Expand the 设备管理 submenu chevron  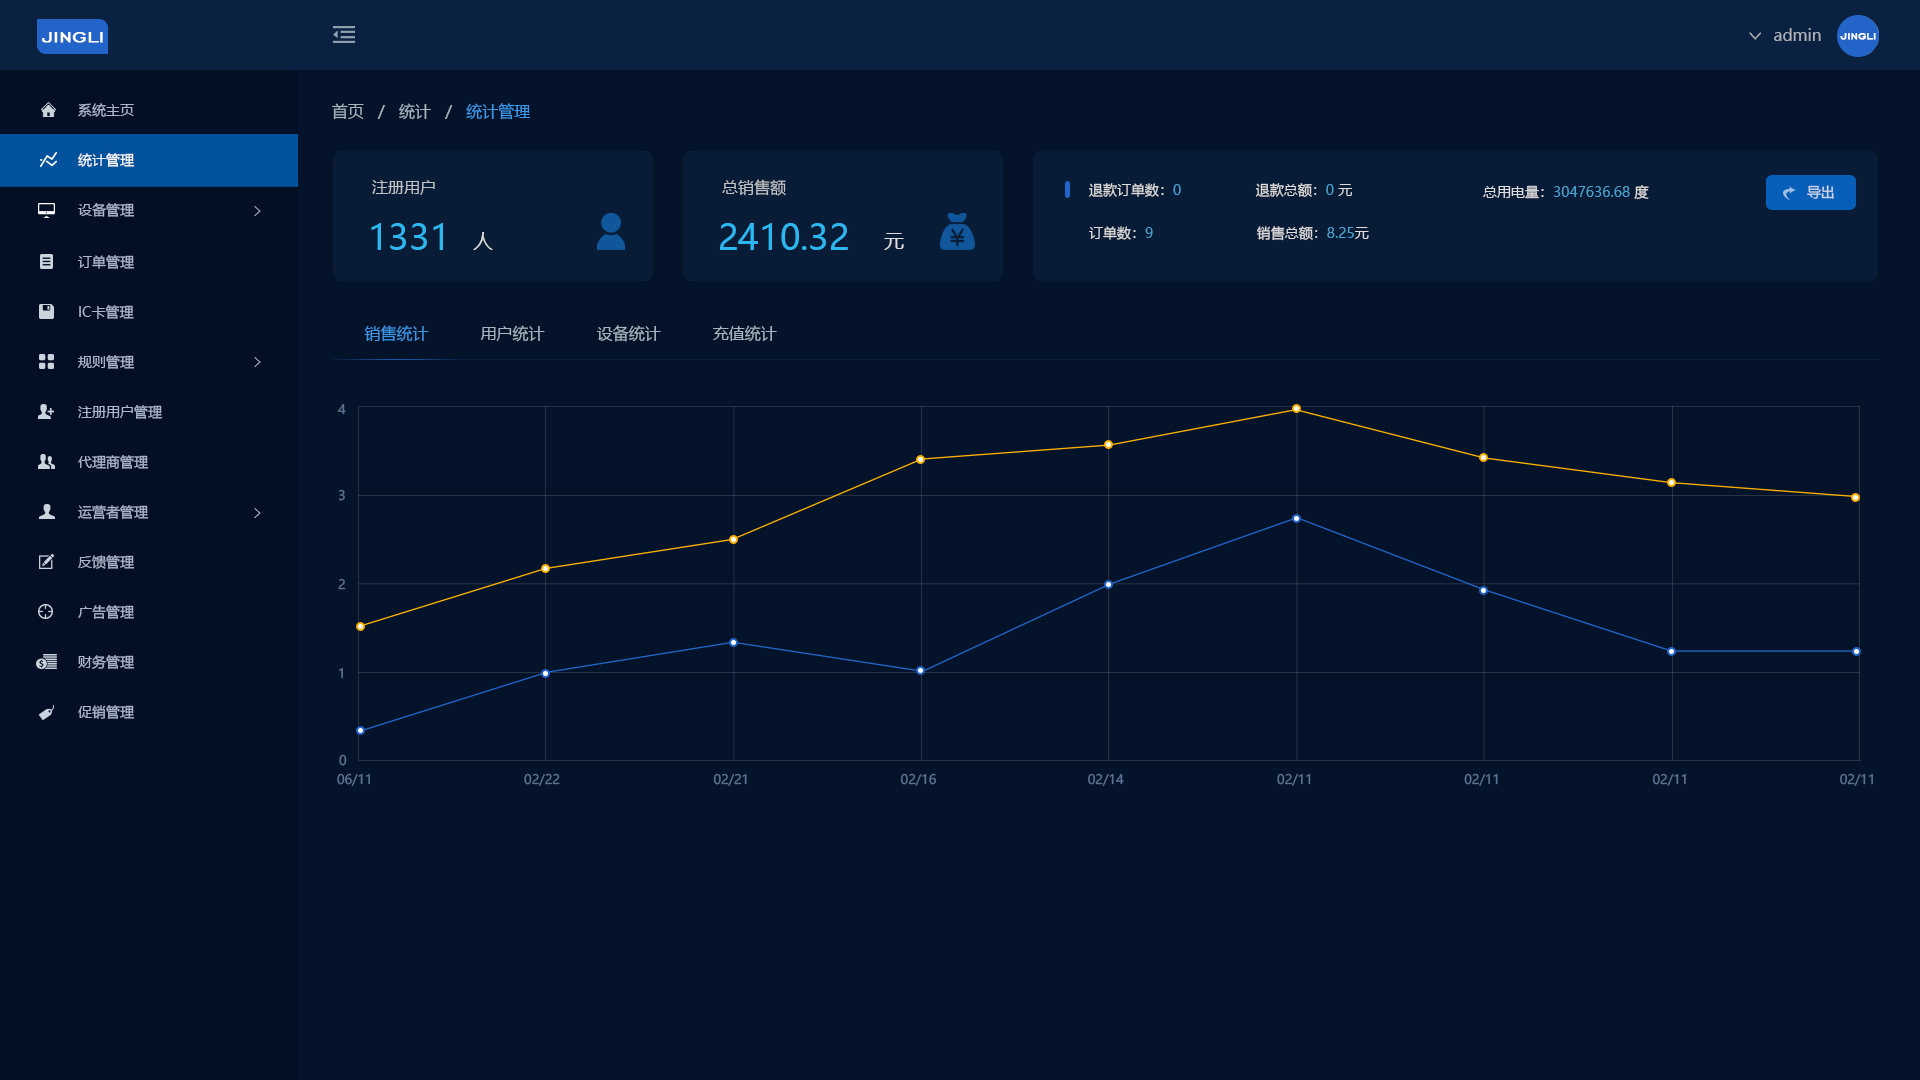pos(257,211)
